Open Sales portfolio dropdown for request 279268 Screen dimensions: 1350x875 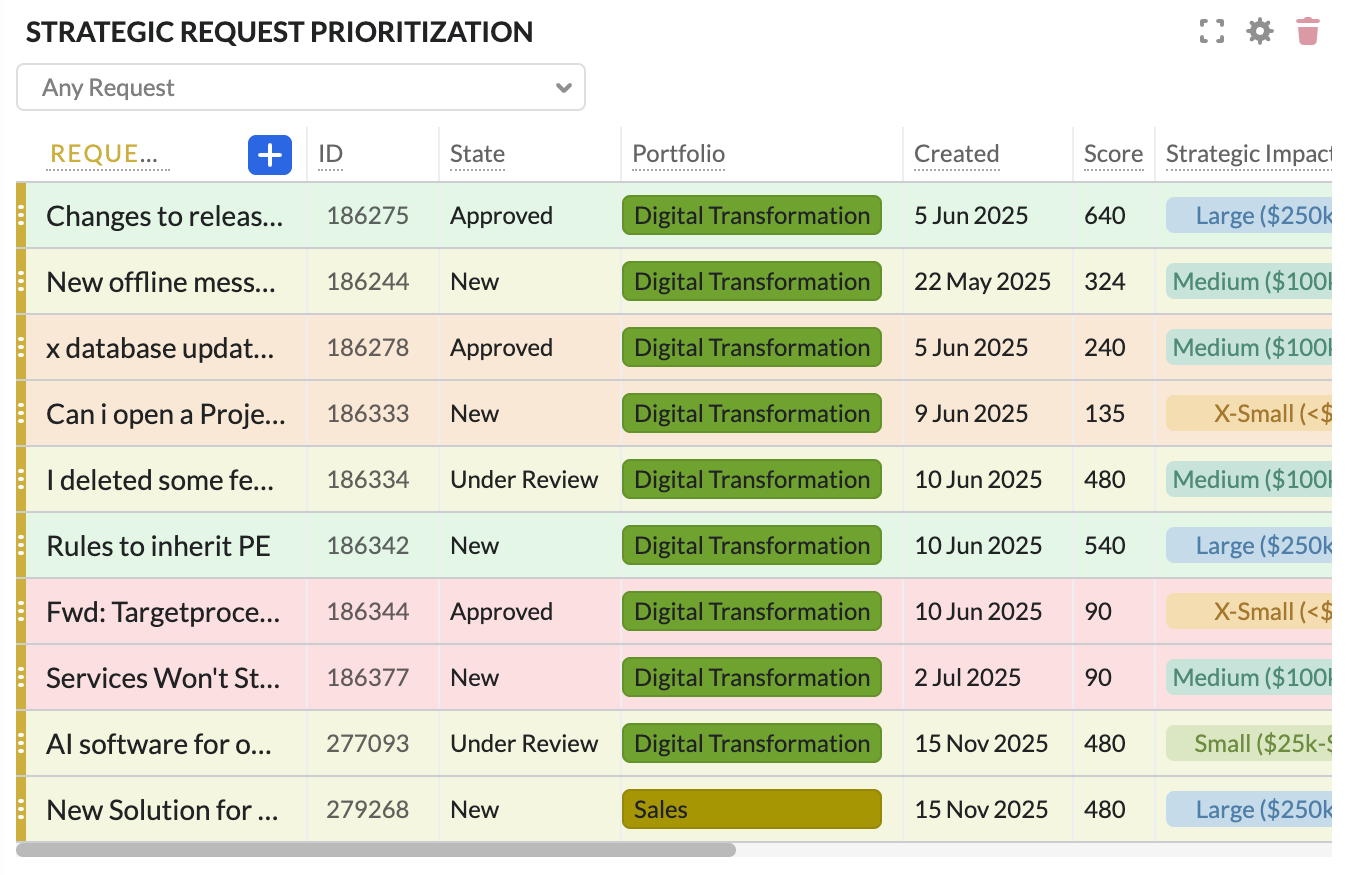pos(751,810)
